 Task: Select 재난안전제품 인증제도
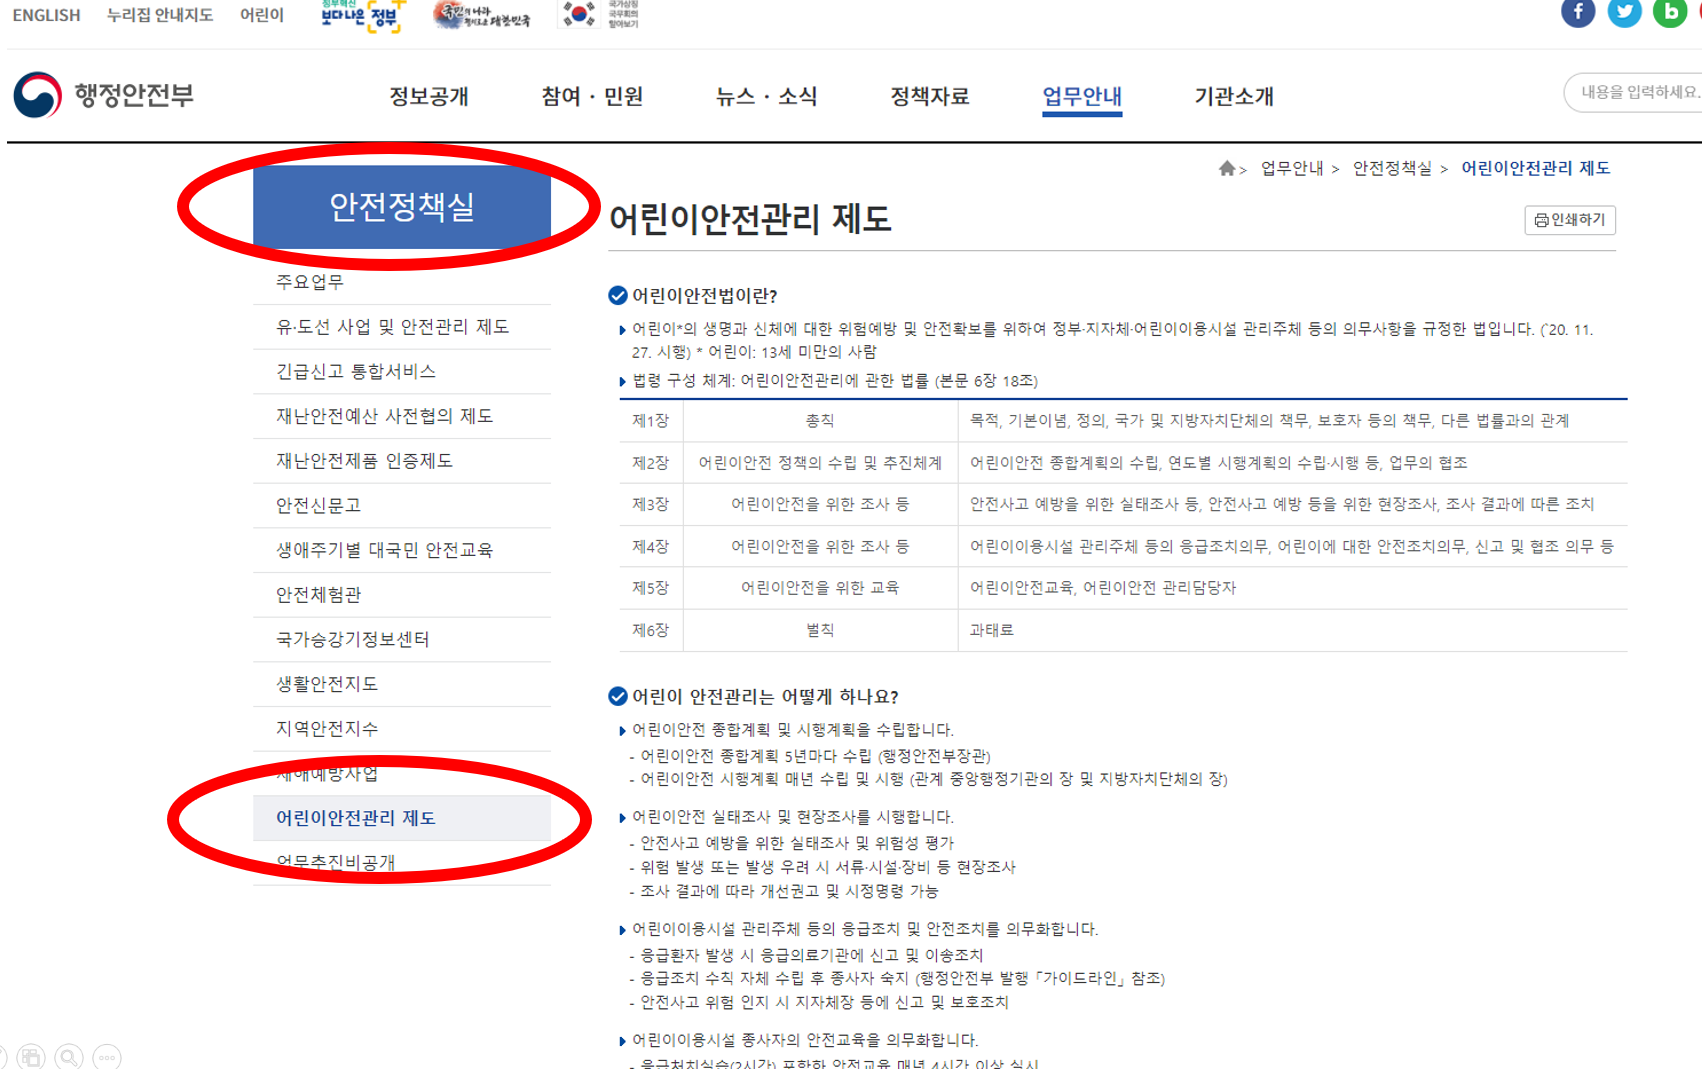pos(402,461)
